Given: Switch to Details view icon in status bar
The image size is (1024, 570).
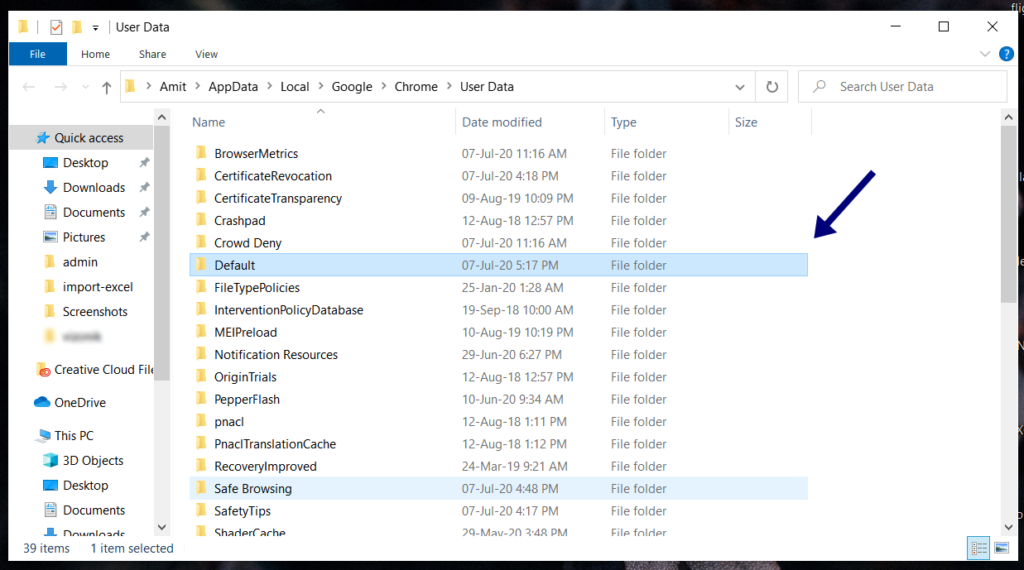Looking at the screenshot, I should pos(979,548).
